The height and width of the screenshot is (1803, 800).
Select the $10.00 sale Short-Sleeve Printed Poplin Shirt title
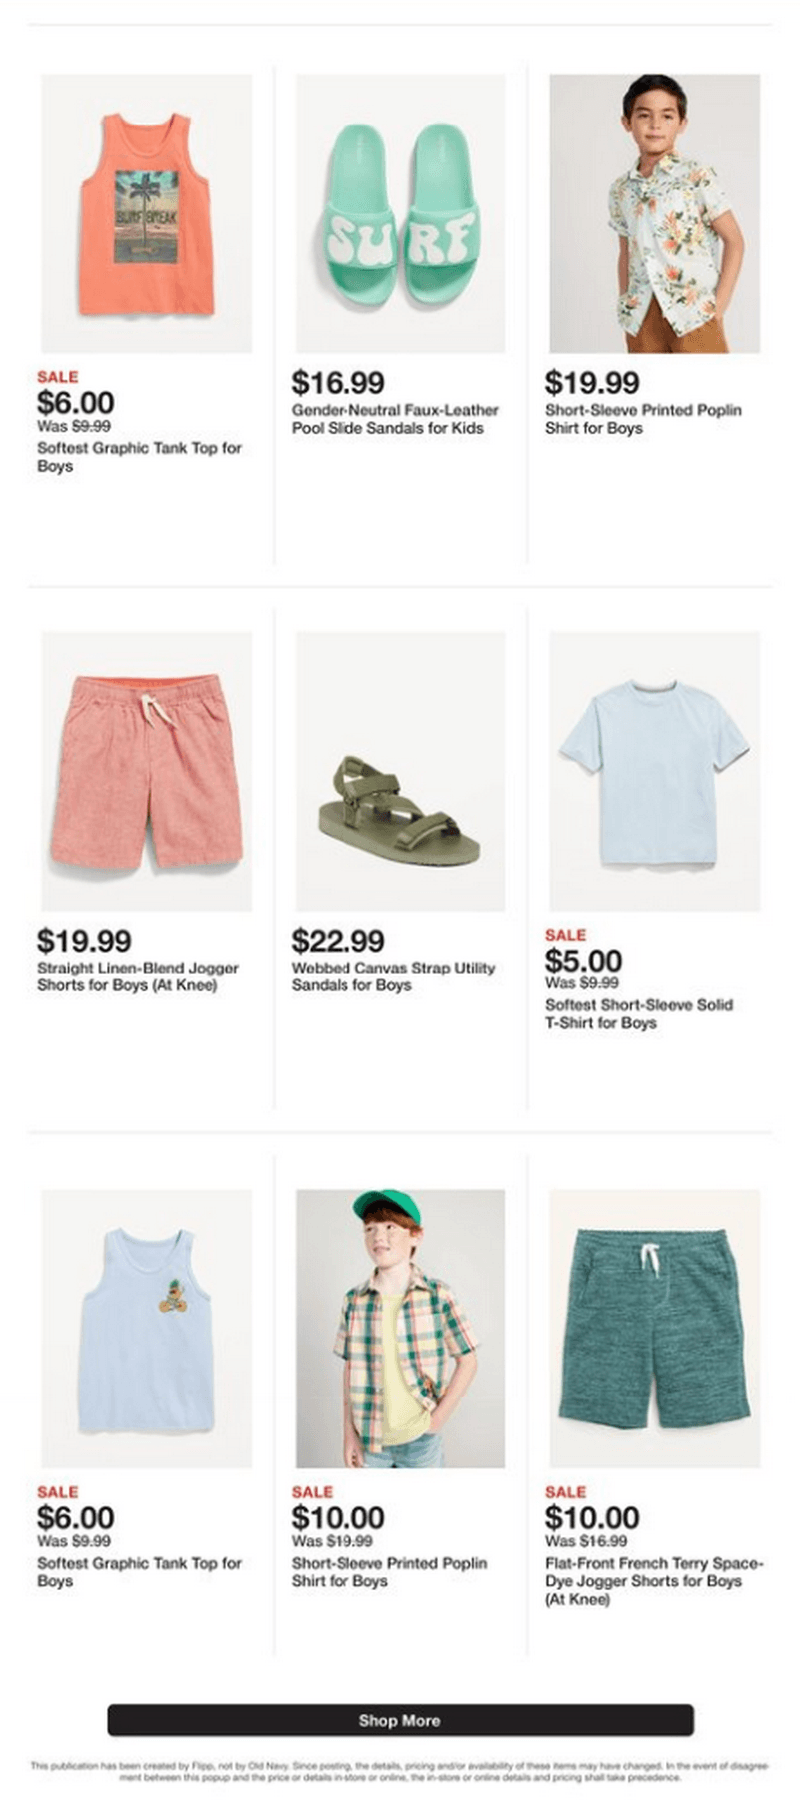390,1571
